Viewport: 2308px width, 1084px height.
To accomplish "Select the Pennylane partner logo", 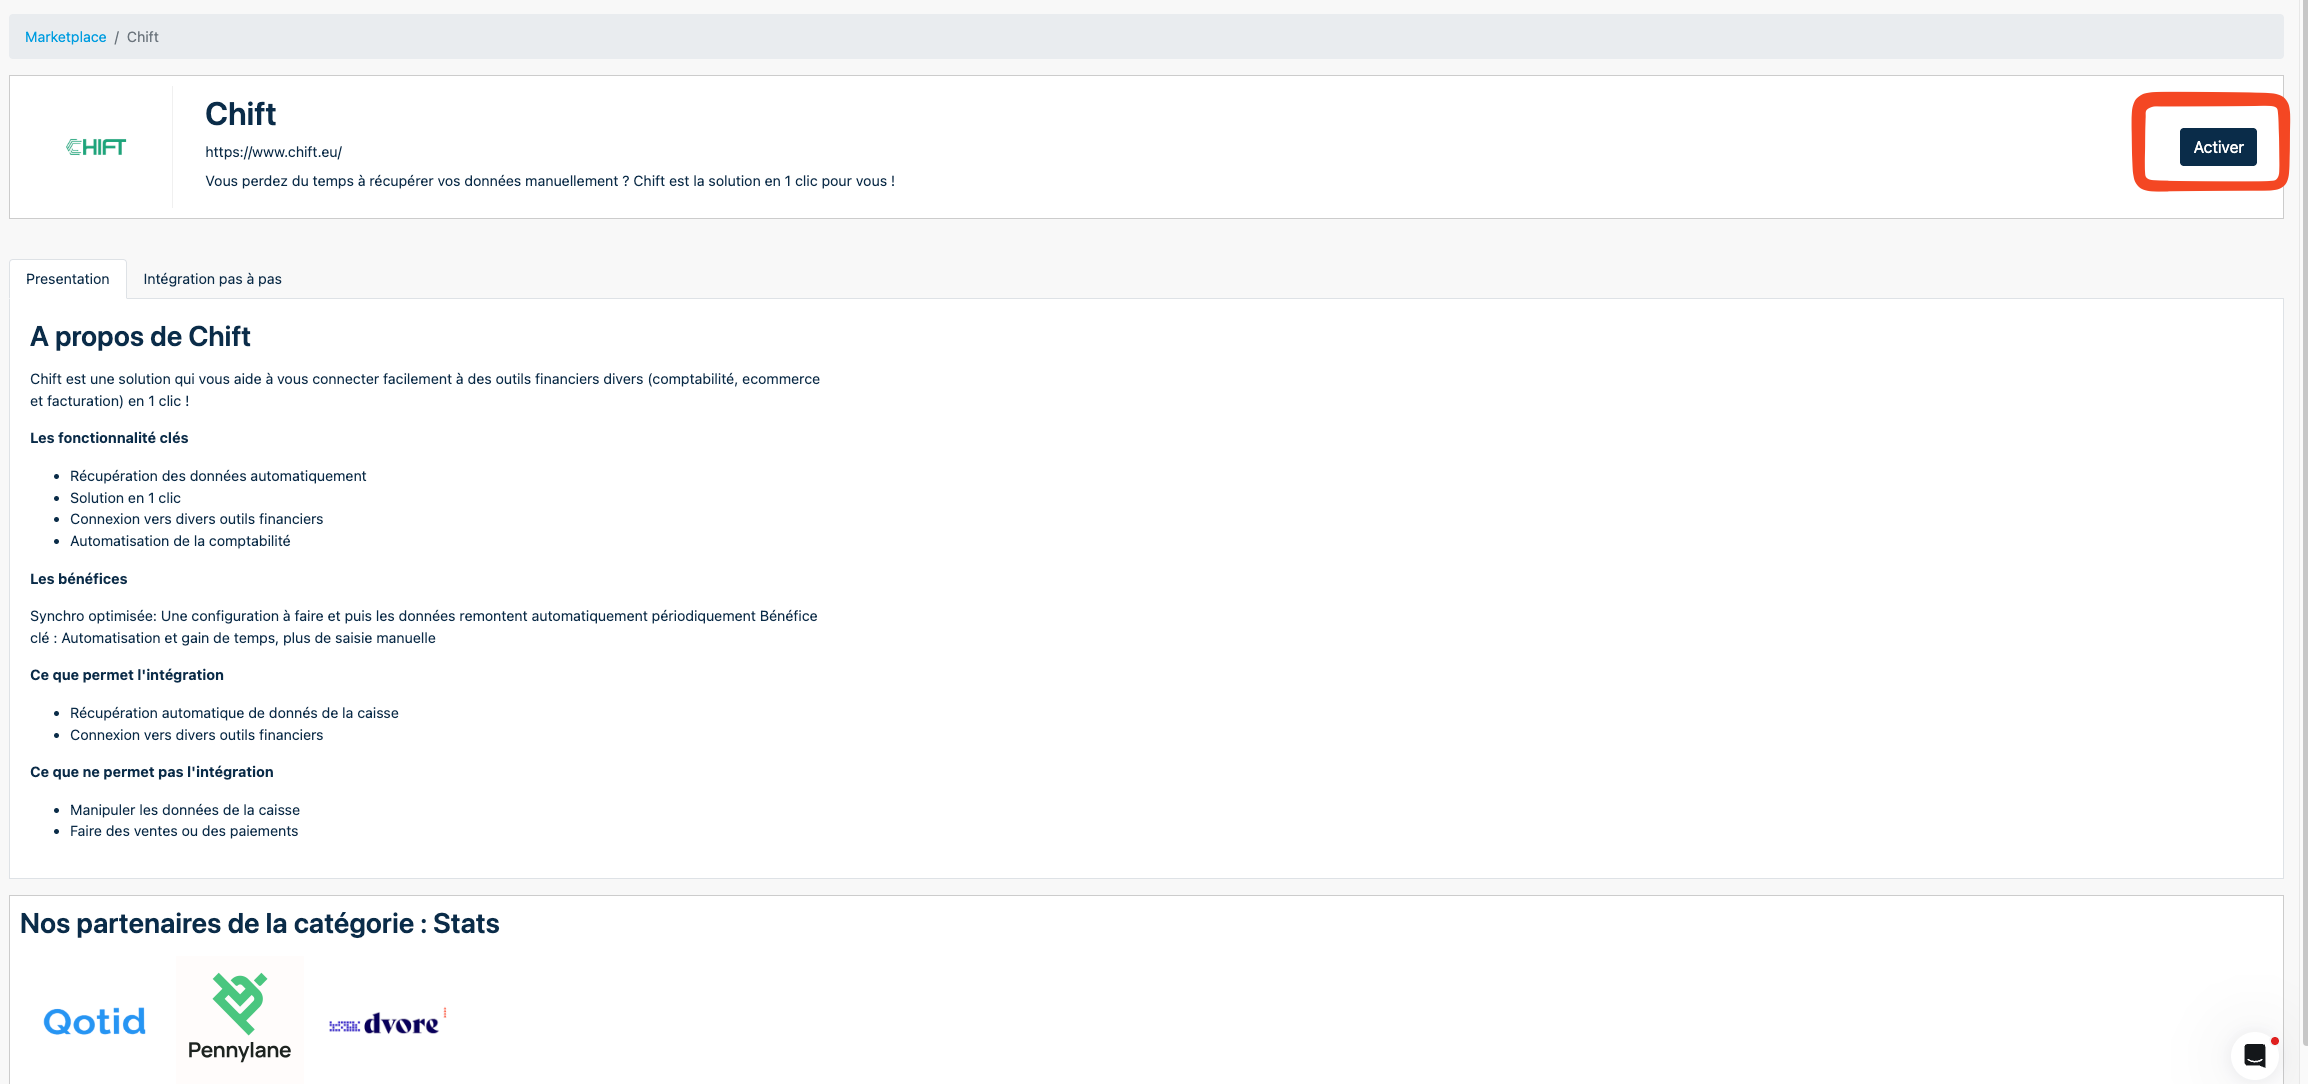I will coord(240,1018).
